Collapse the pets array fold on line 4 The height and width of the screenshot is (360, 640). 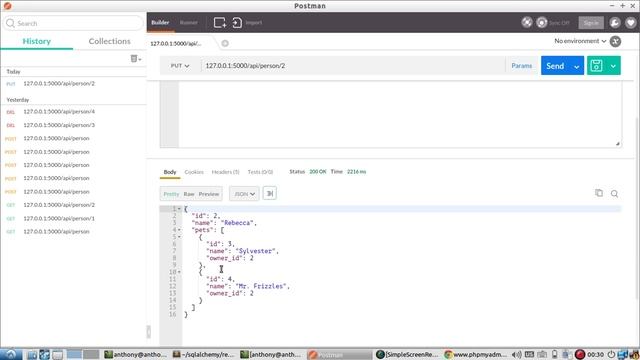coord(179,230)
